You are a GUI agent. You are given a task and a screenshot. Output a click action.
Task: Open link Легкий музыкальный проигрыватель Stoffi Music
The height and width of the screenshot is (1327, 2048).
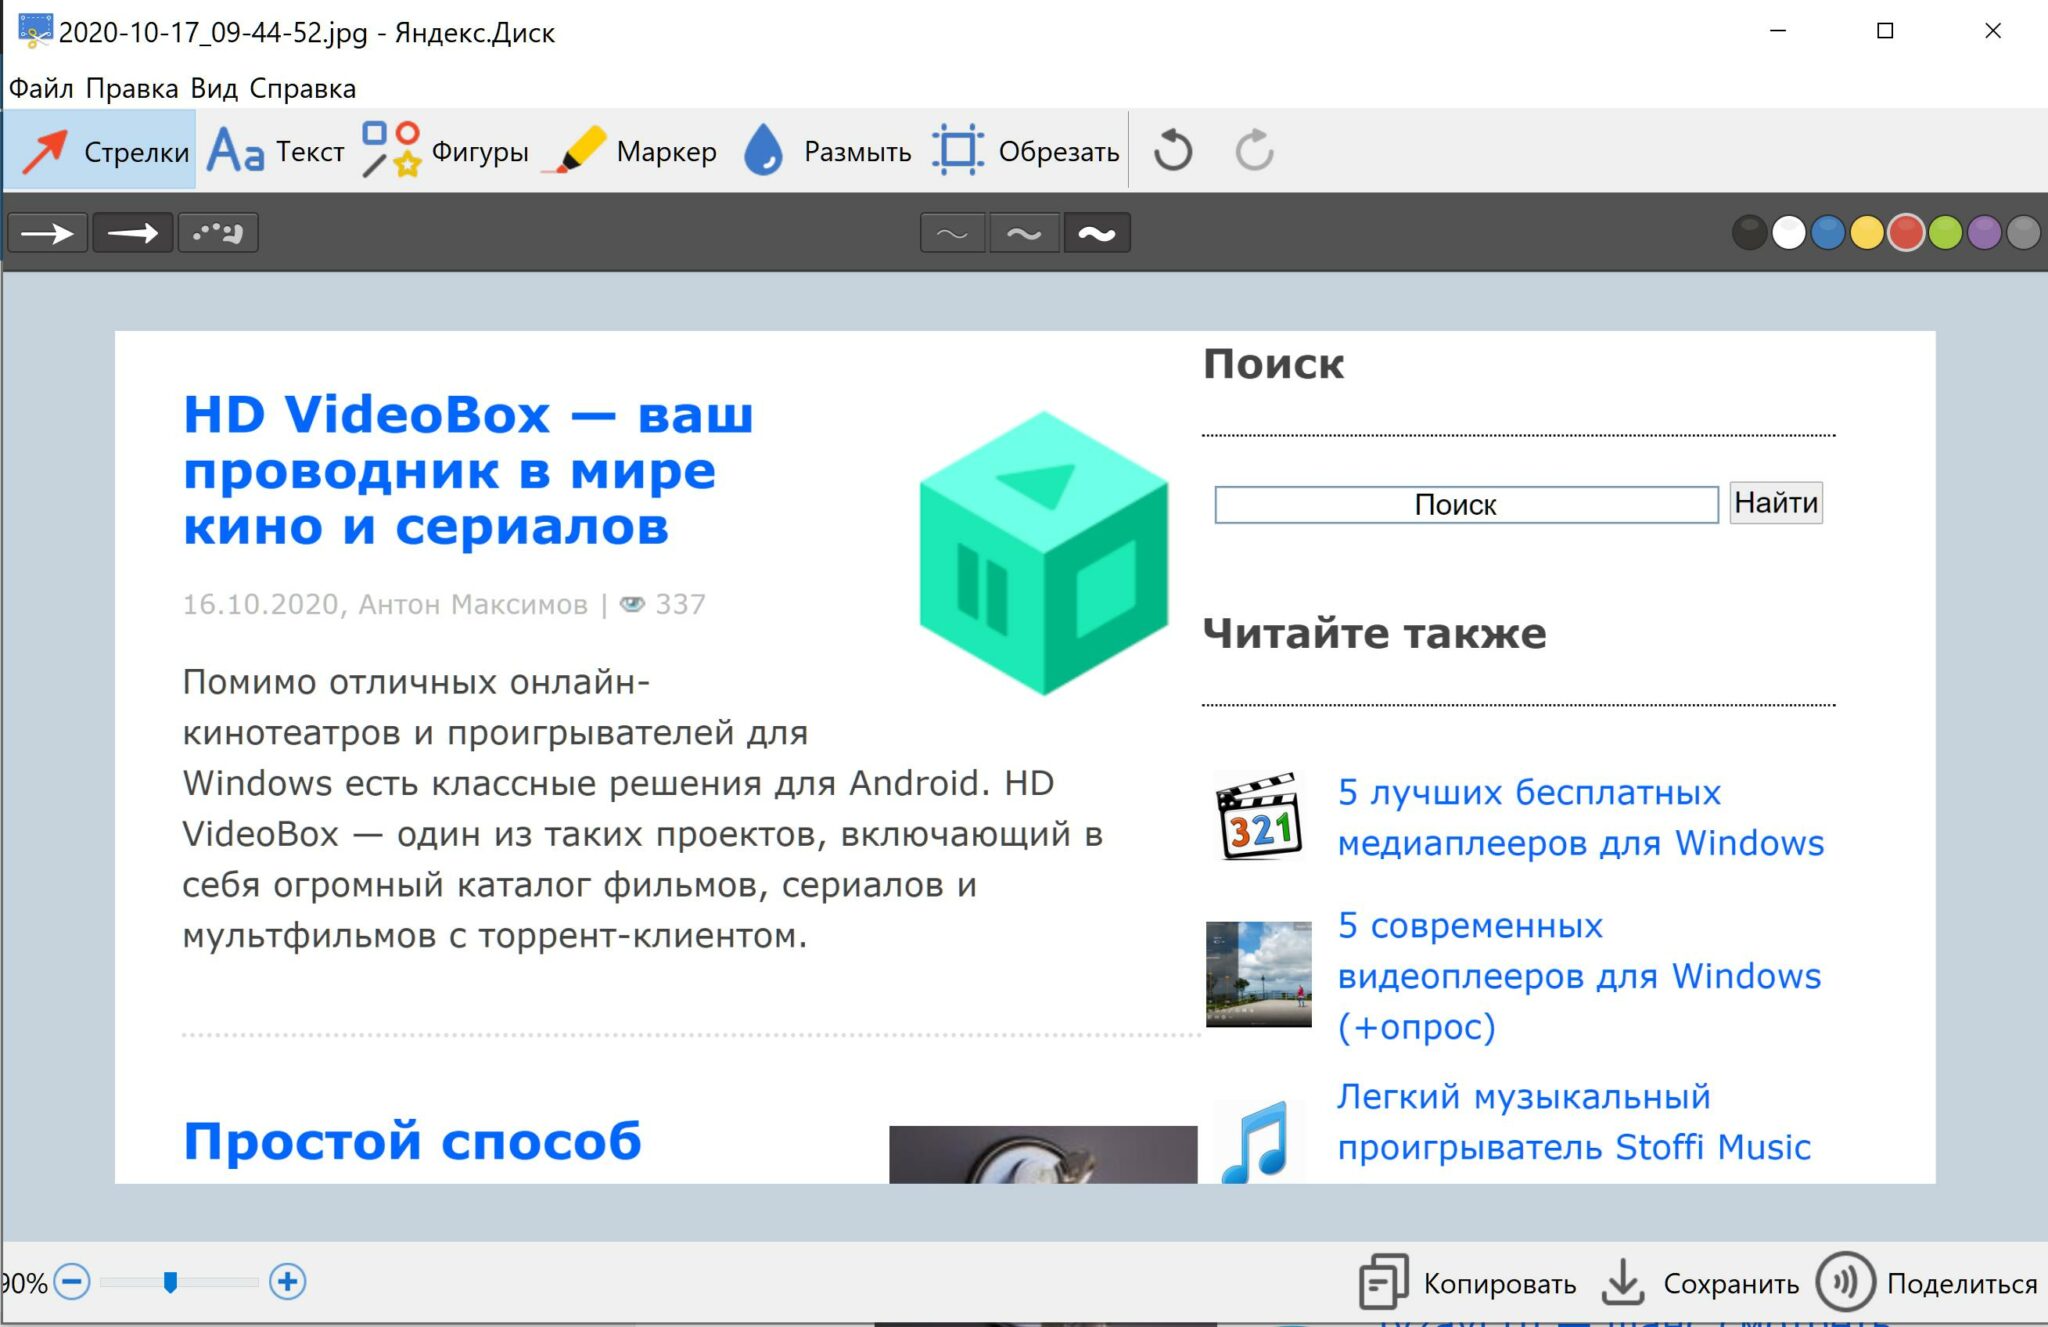[1574, 1121]
